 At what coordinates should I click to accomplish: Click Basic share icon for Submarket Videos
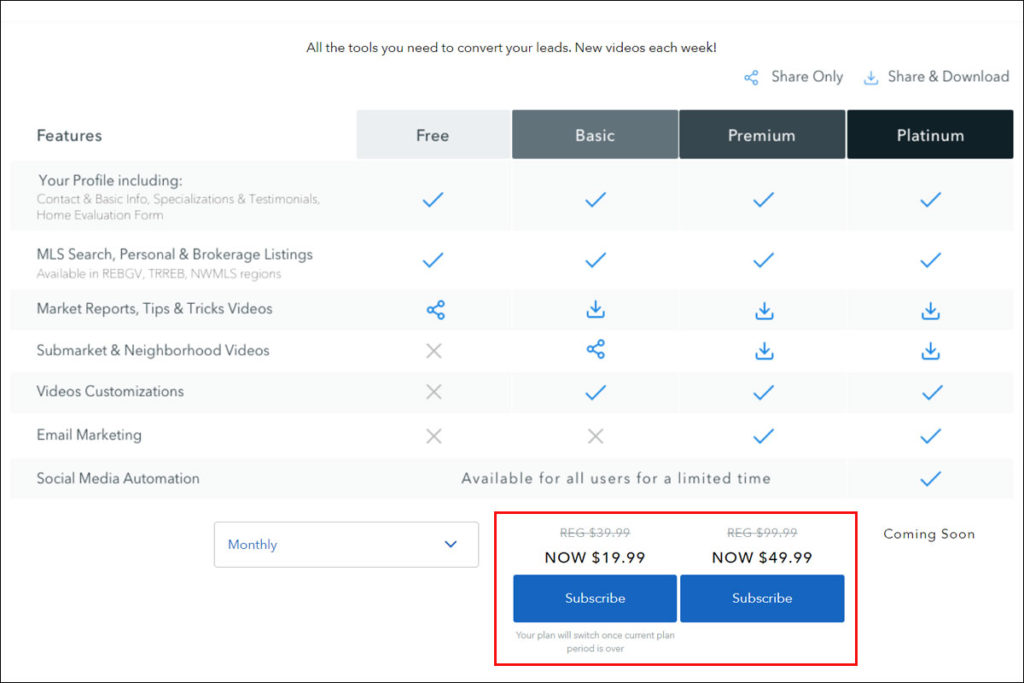pos(595,349)
